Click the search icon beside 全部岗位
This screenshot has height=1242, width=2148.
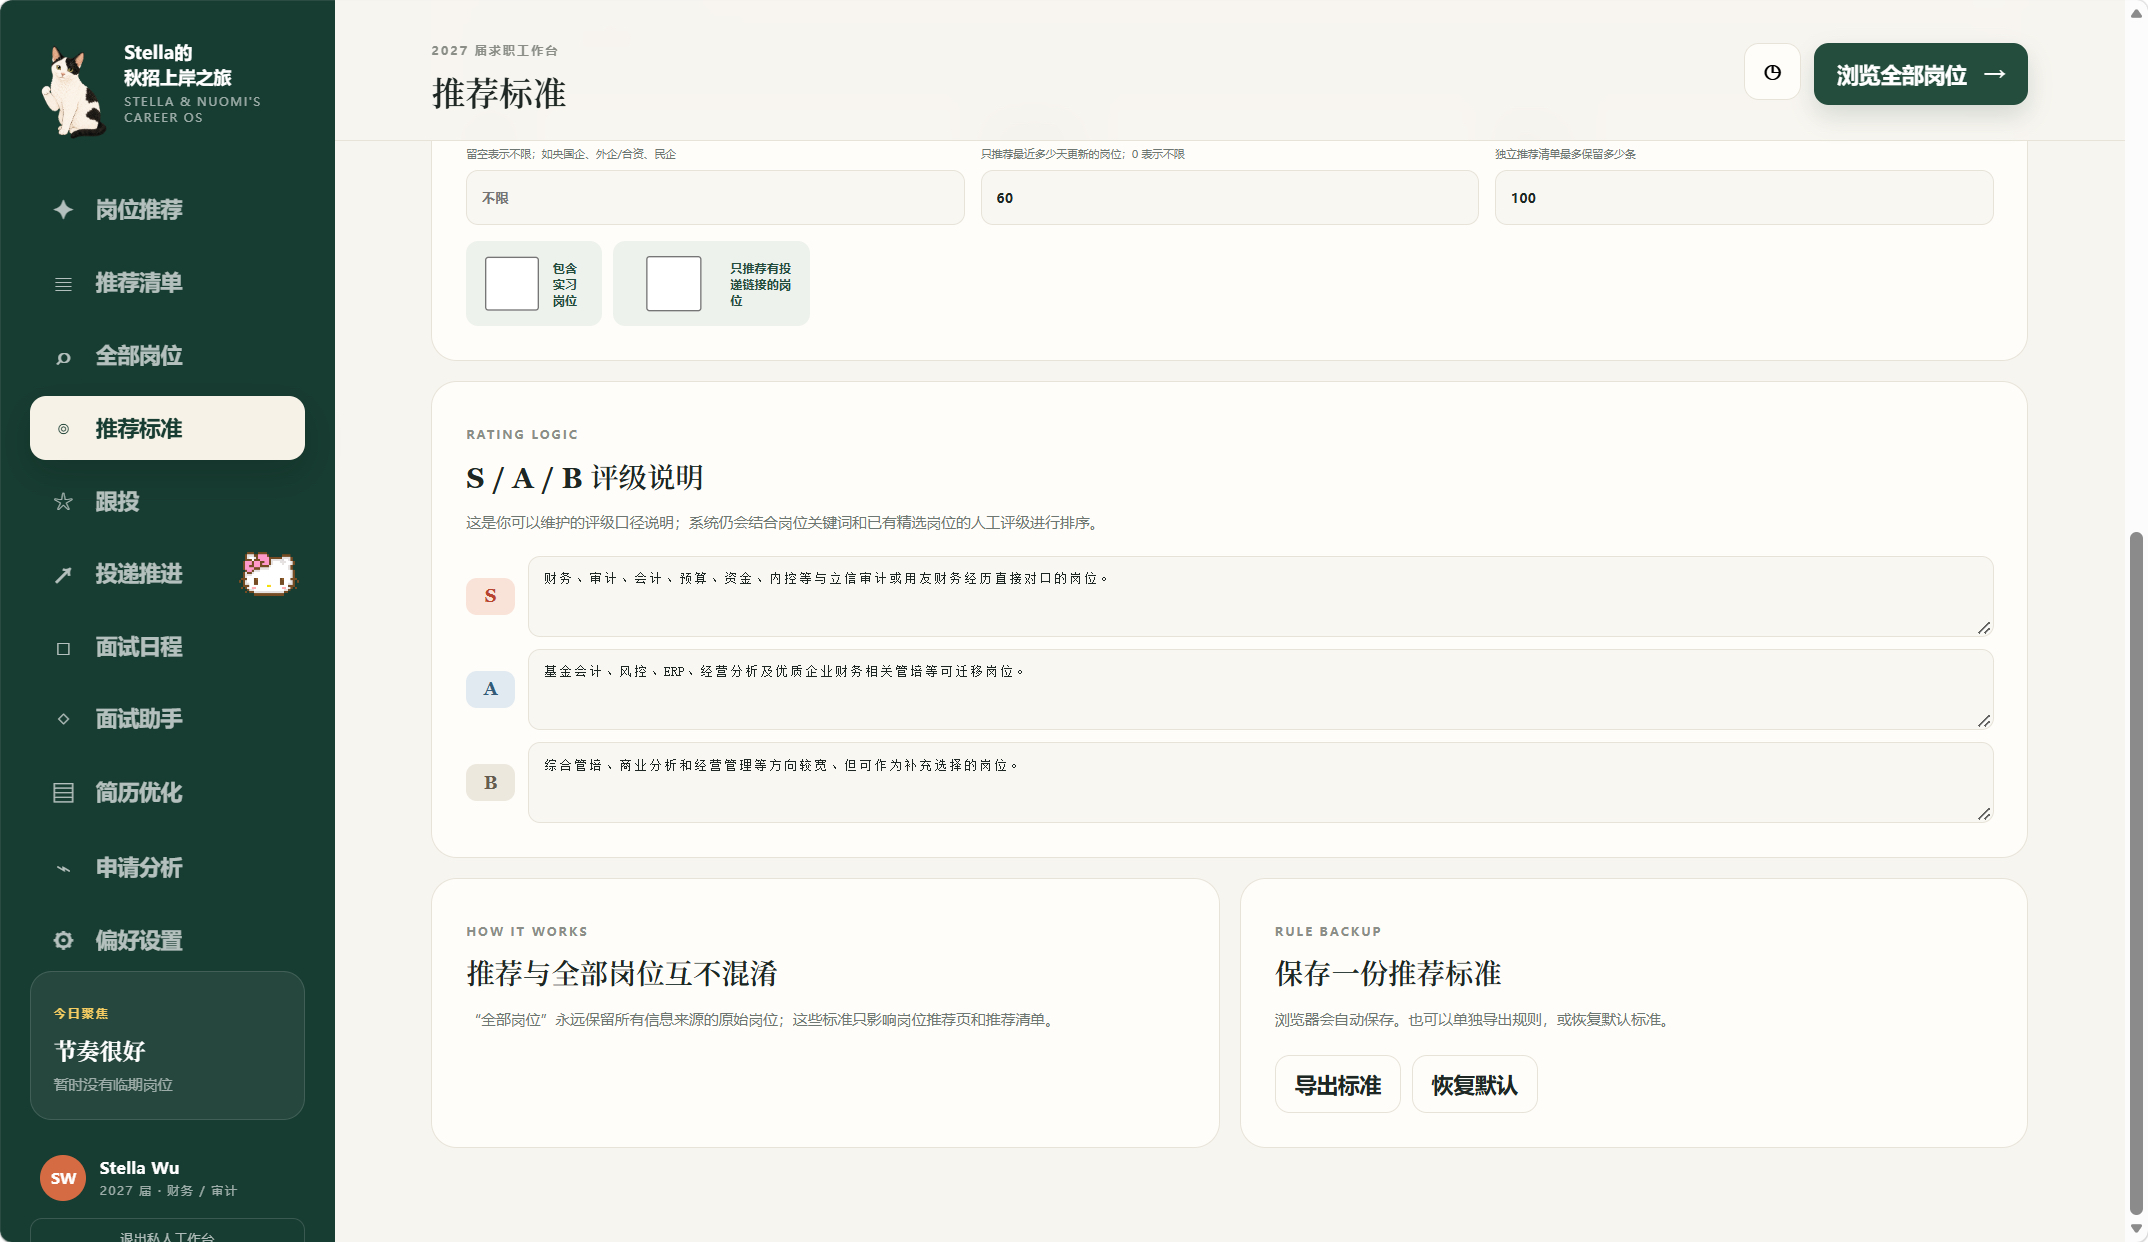tap(63, 357)
